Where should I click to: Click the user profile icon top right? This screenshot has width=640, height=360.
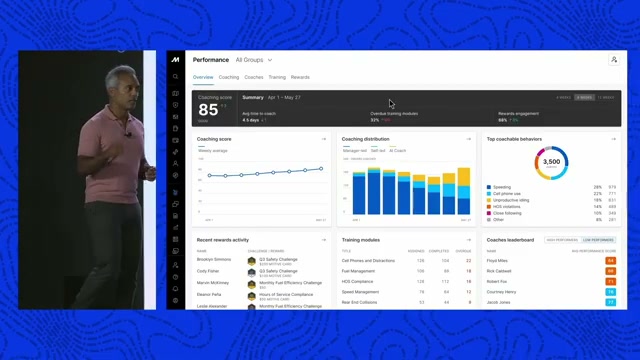[614, 60]
